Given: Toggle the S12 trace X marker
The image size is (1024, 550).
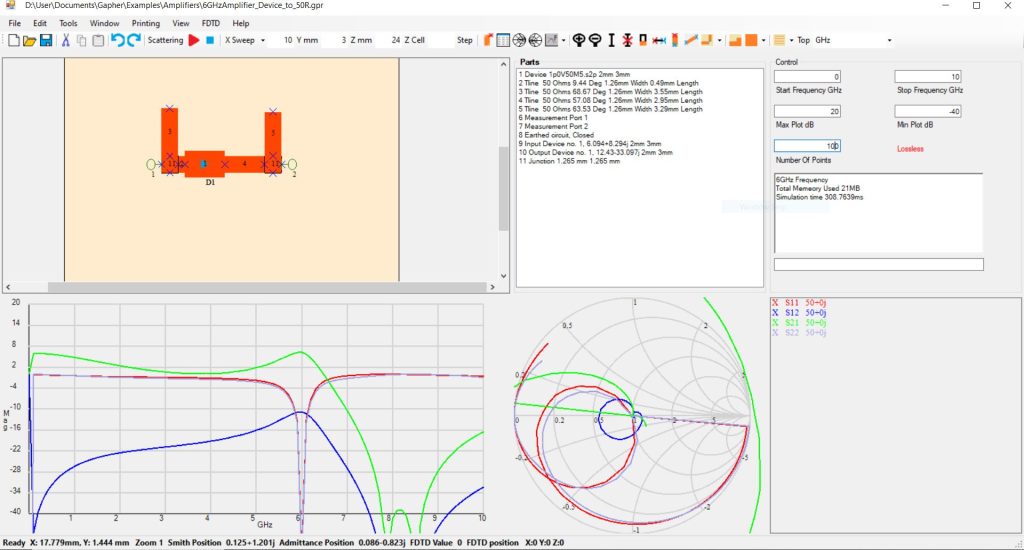Looking at the screenshot, I should 776,312.
